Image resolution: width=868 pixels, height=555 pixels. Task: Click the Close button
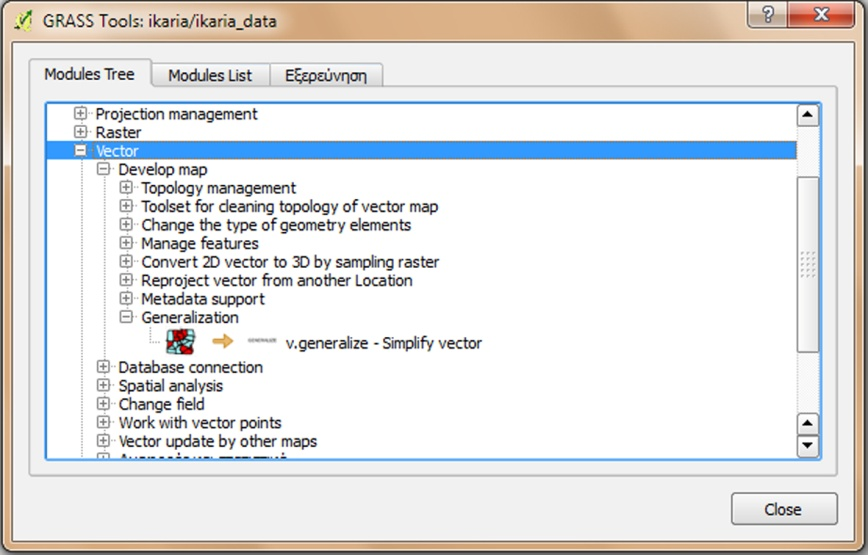(784, 509)
